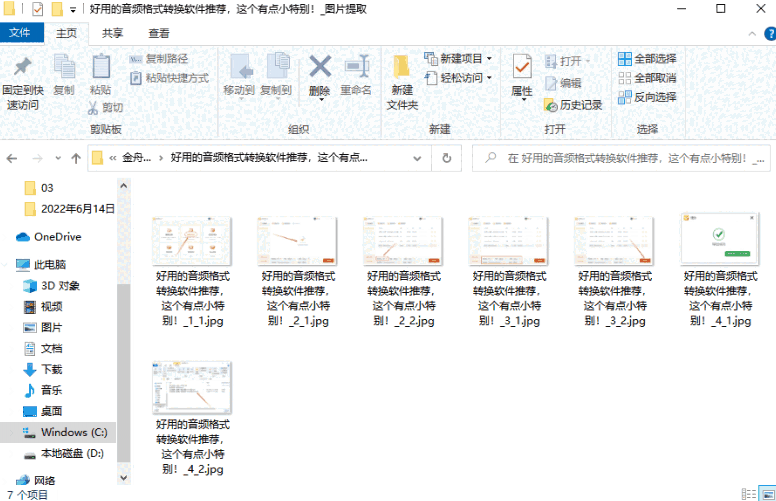
Task: Switch to the Home (主页) tab
Action: click(x=66, y=33)
